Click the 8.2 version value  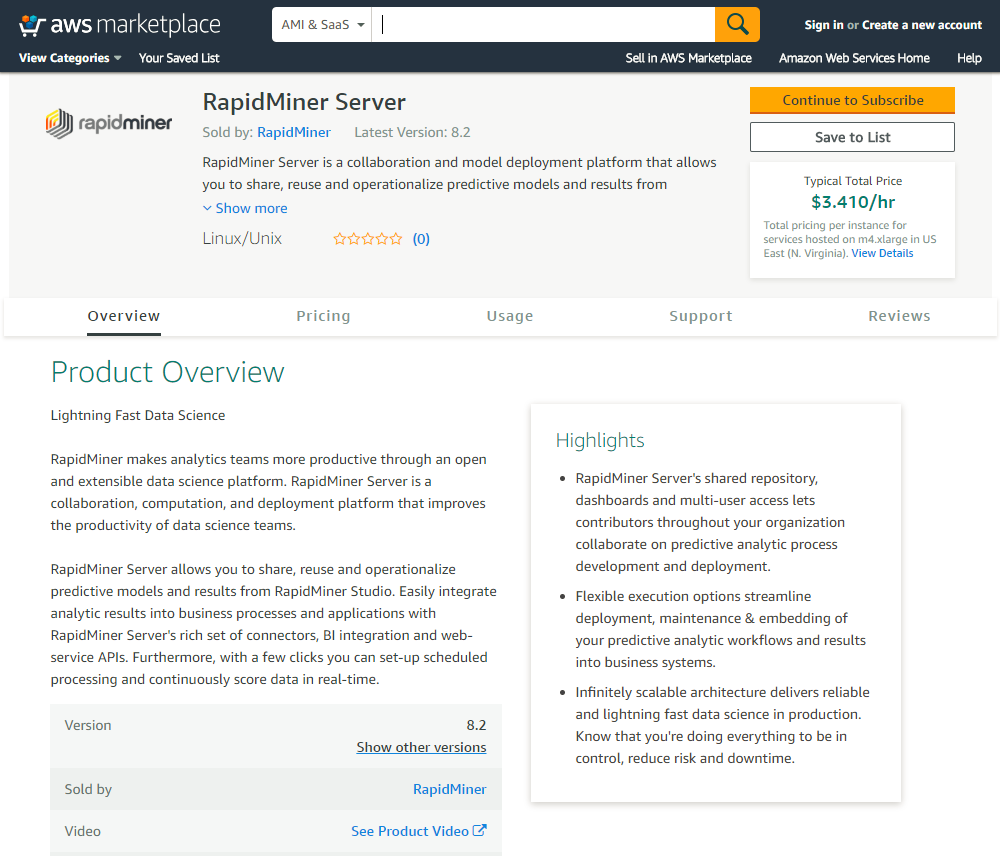(476, 725)
